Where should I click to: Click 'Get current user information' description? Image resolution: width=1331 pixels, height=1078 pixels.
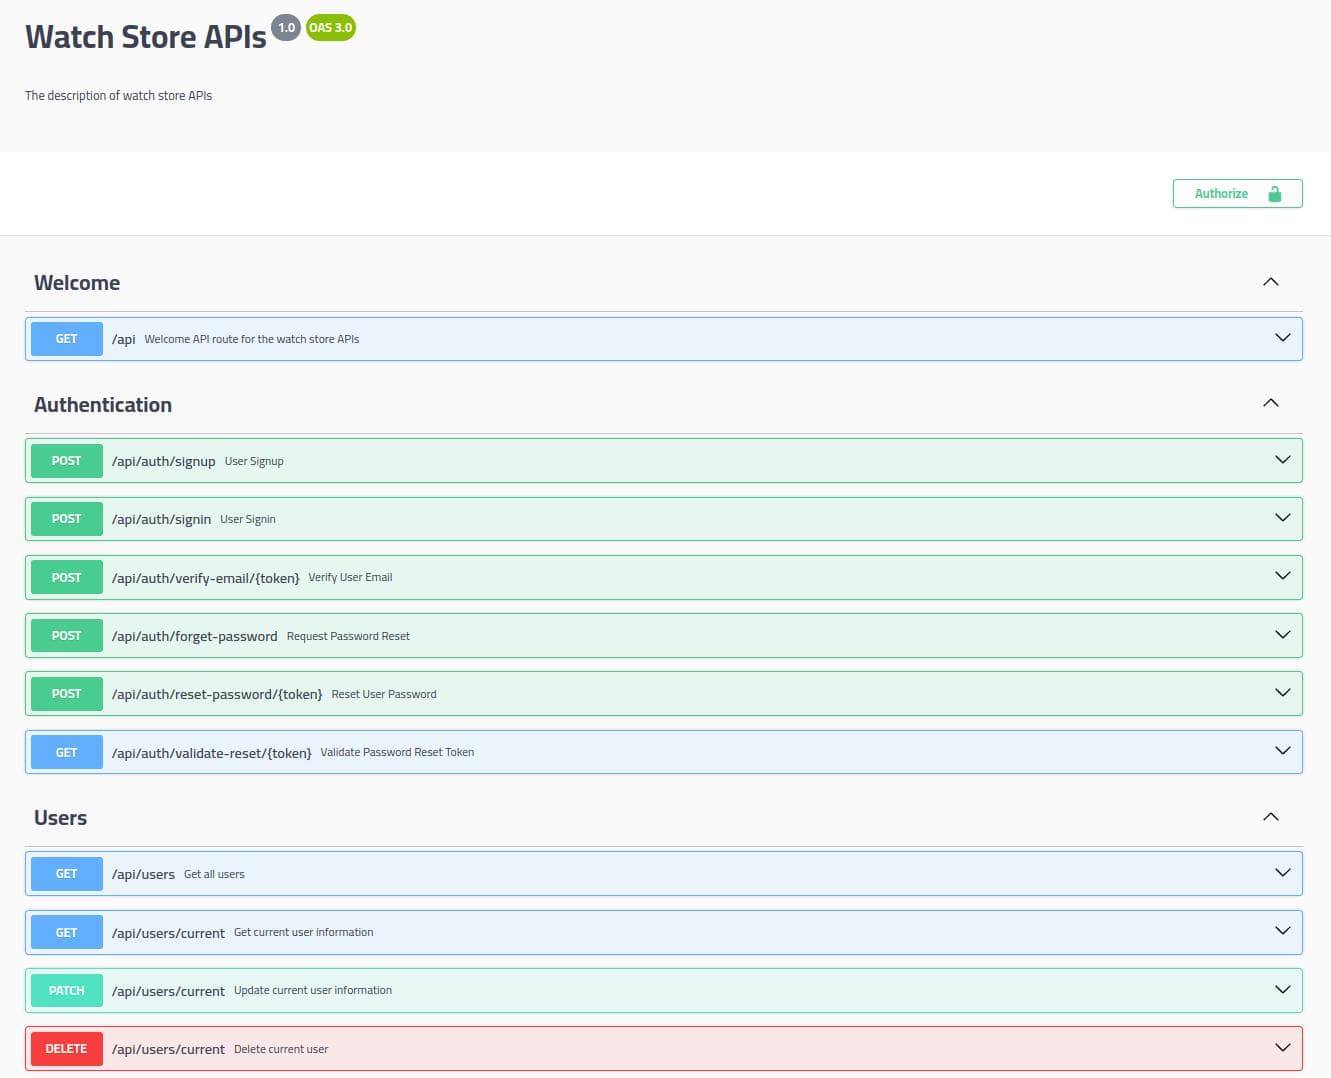304,932
